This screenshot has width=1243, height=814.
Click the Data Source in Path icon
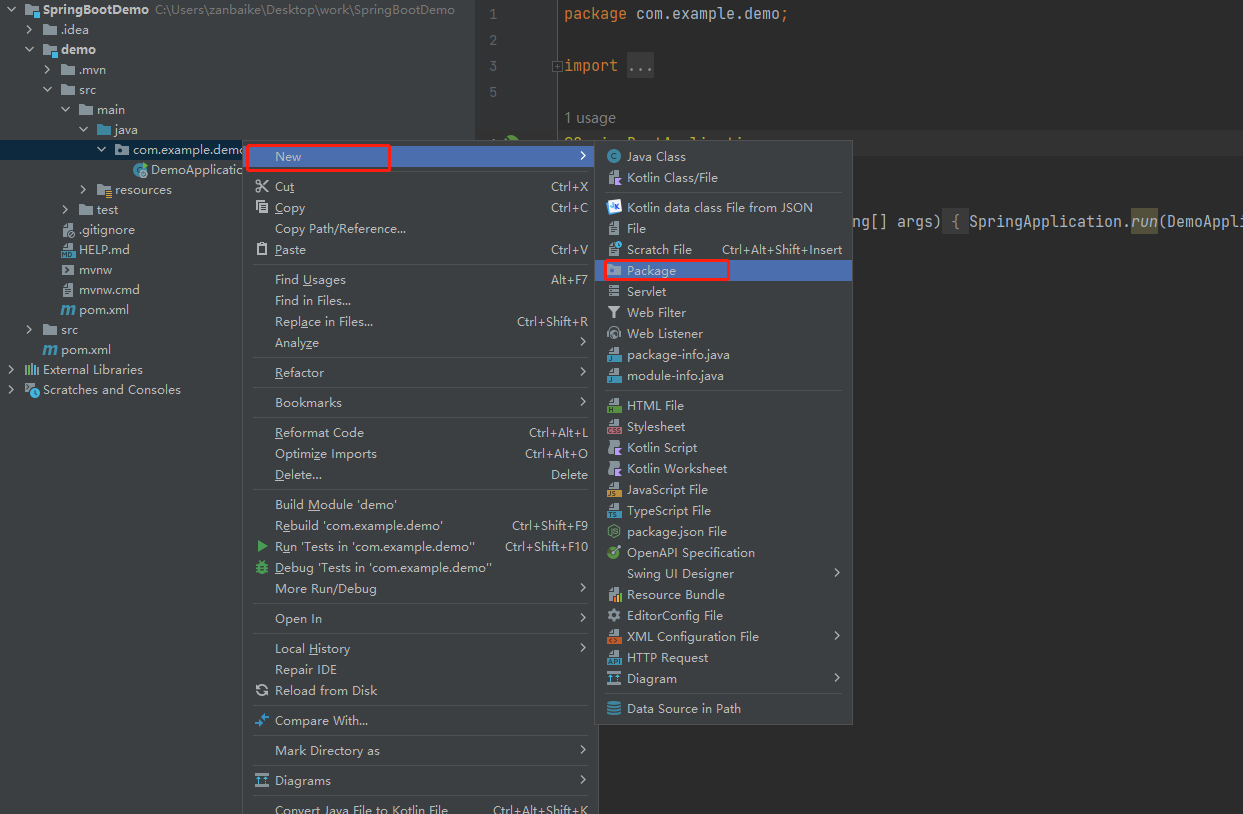[x=614, y=709]
